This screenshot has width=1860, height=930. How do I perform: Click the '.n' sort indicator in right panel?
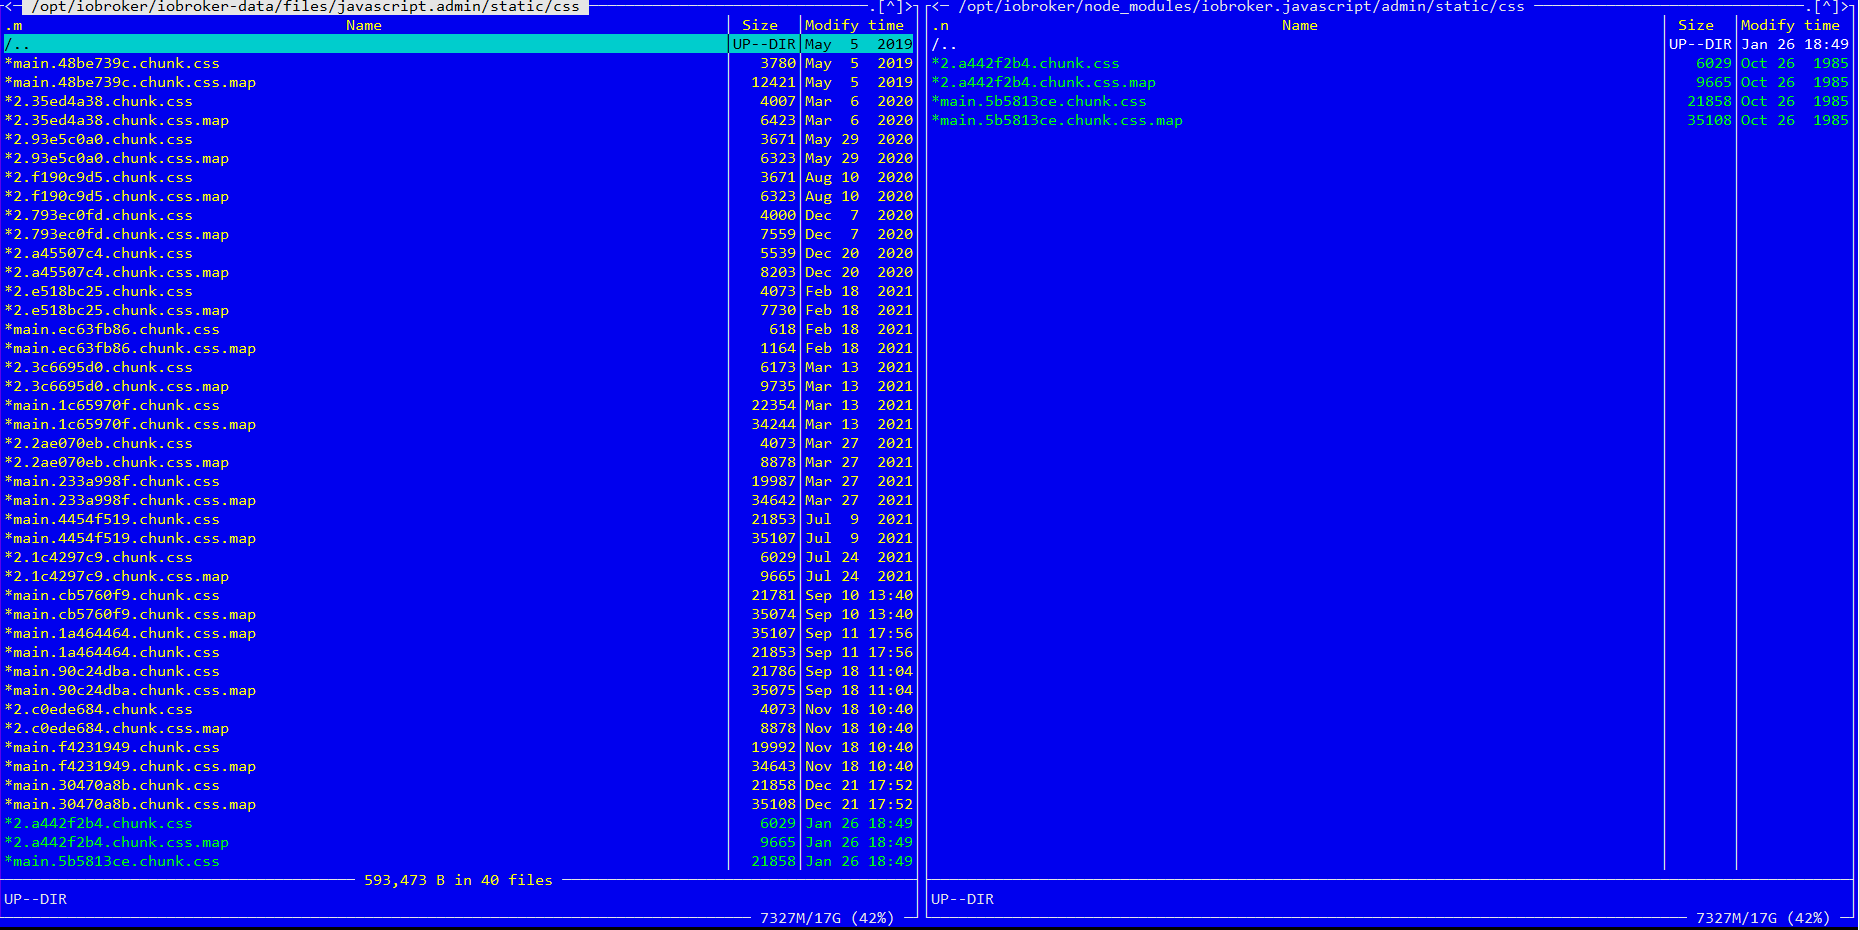(x=940, y=25)
